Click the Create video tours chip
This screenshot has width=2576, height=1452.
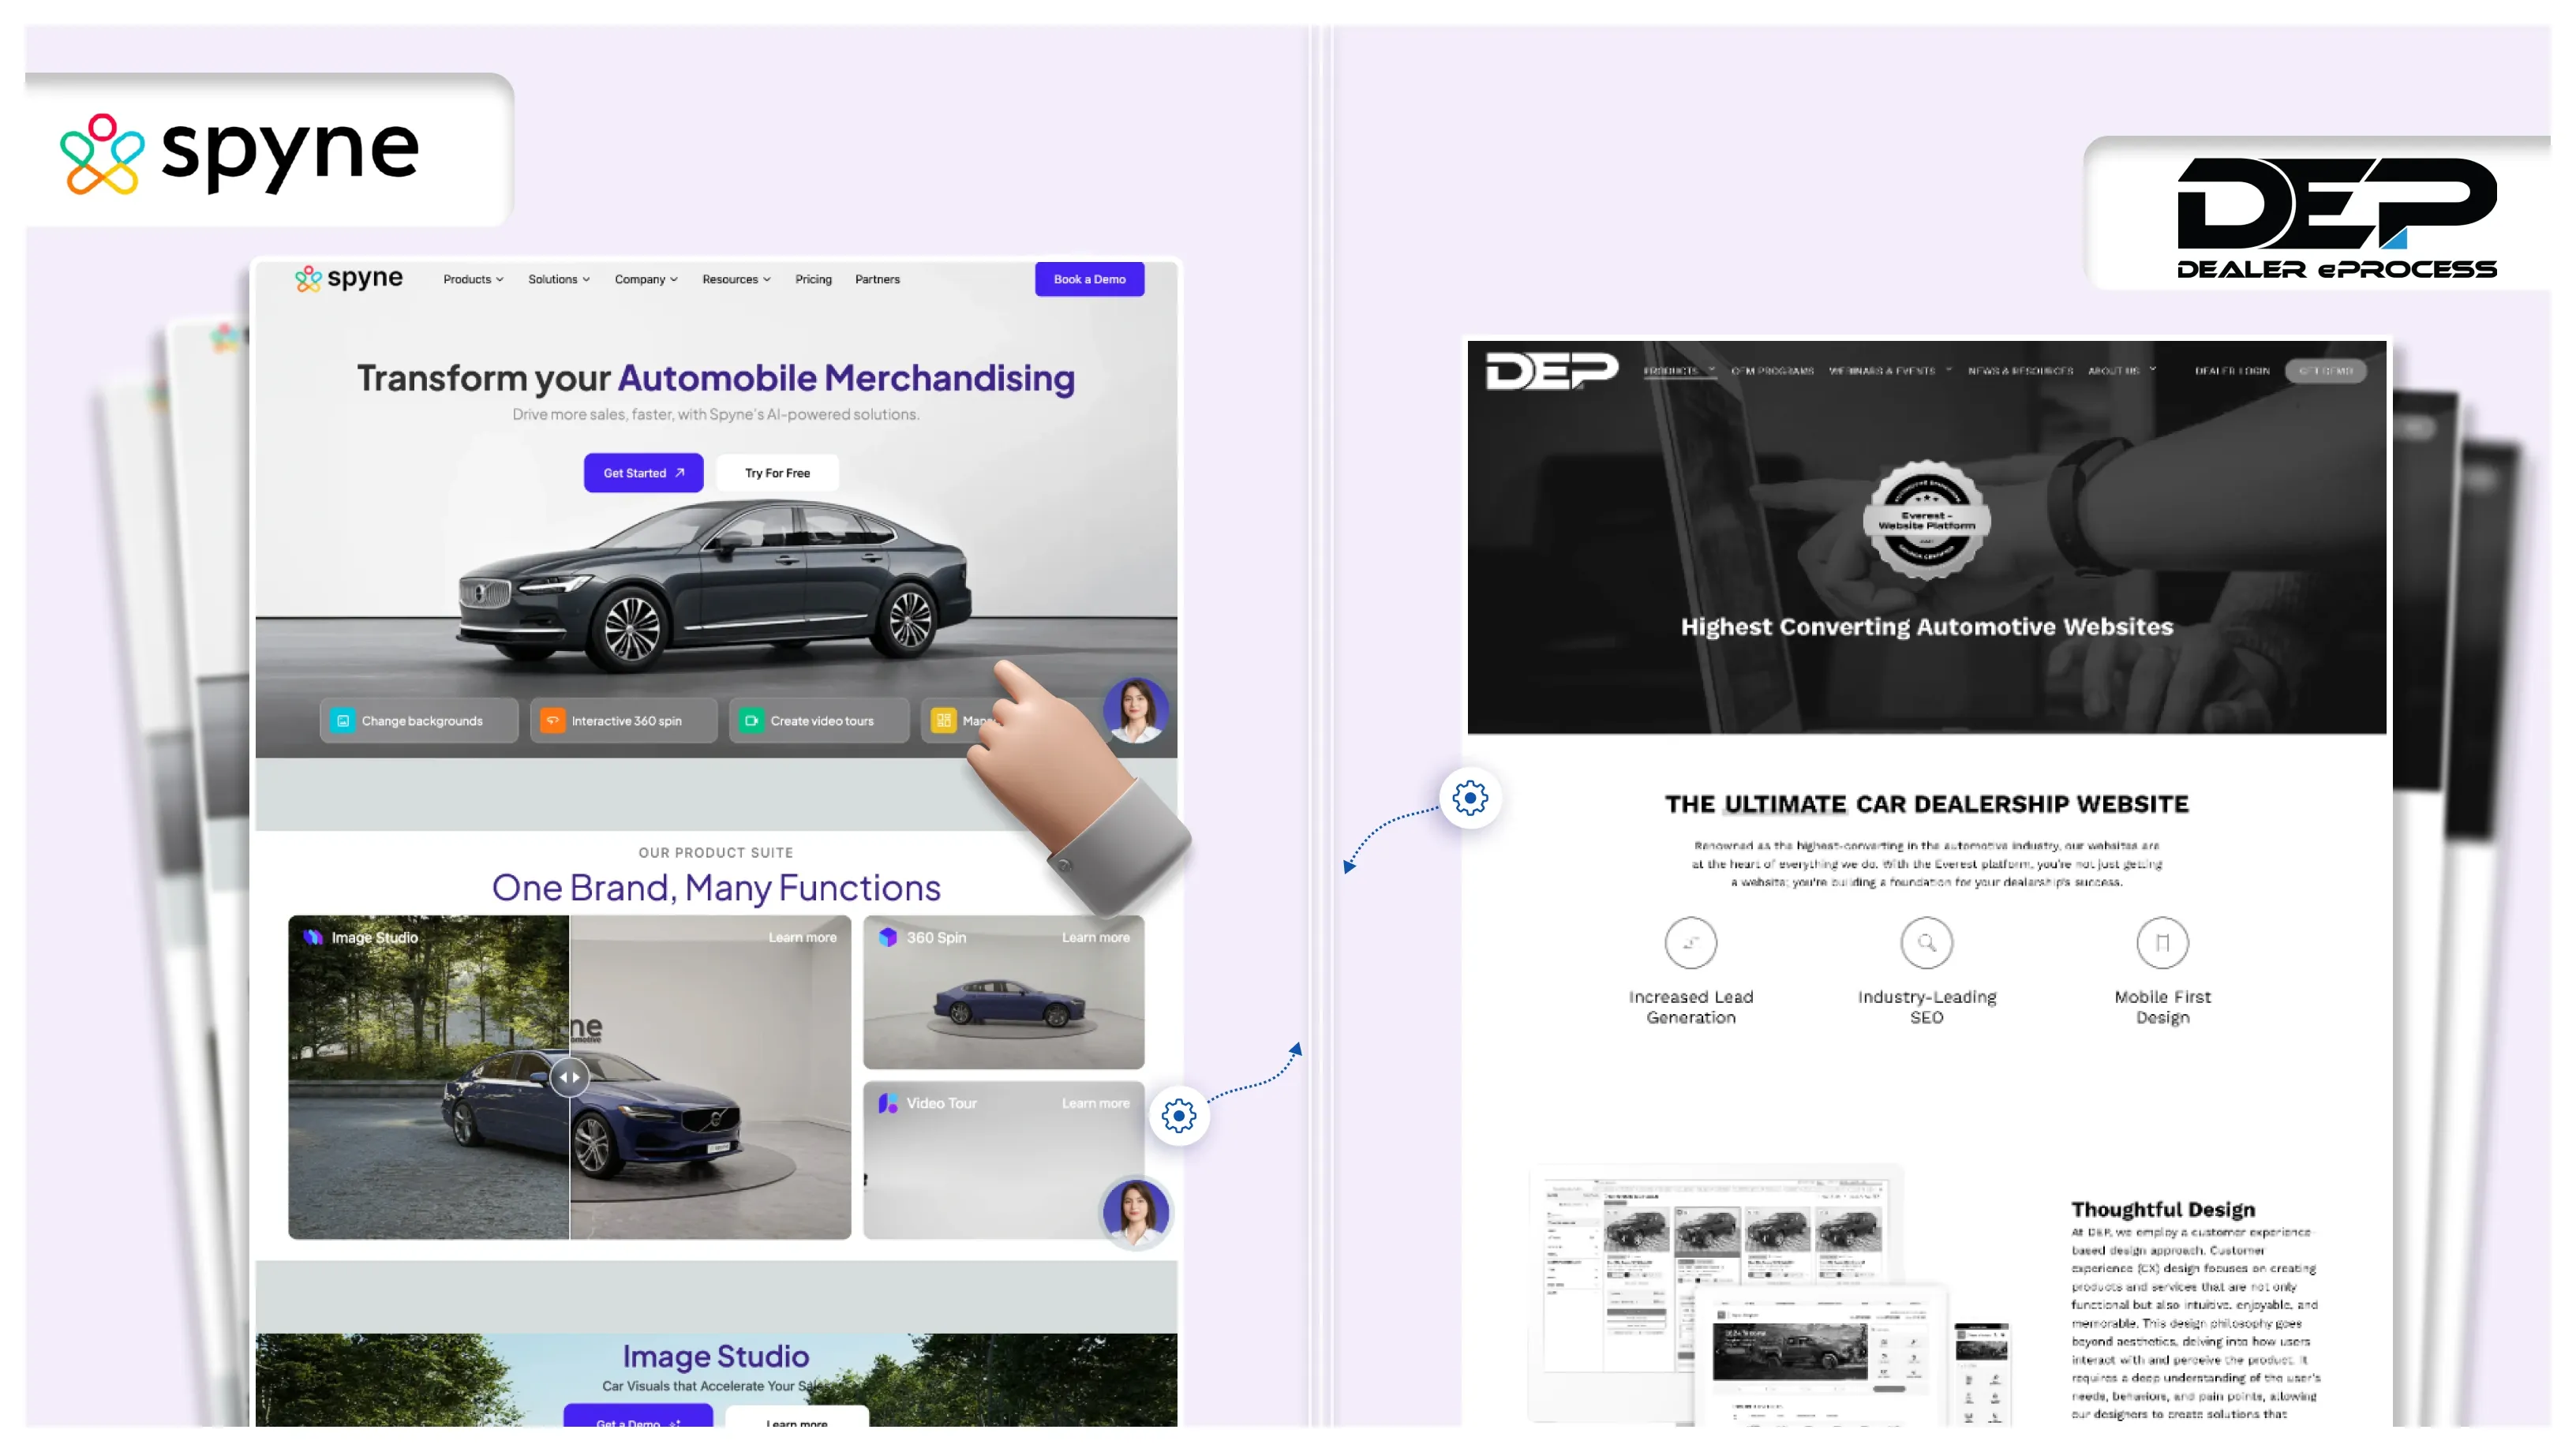click(x=818, y=720)
